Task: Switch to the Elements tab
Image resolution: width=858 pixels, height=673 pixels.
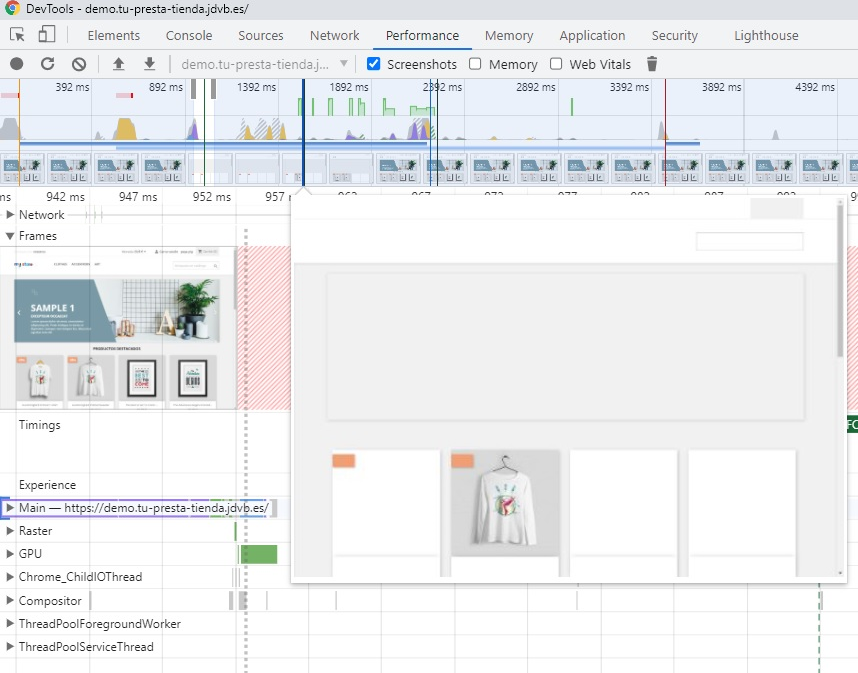Action: 114,36
